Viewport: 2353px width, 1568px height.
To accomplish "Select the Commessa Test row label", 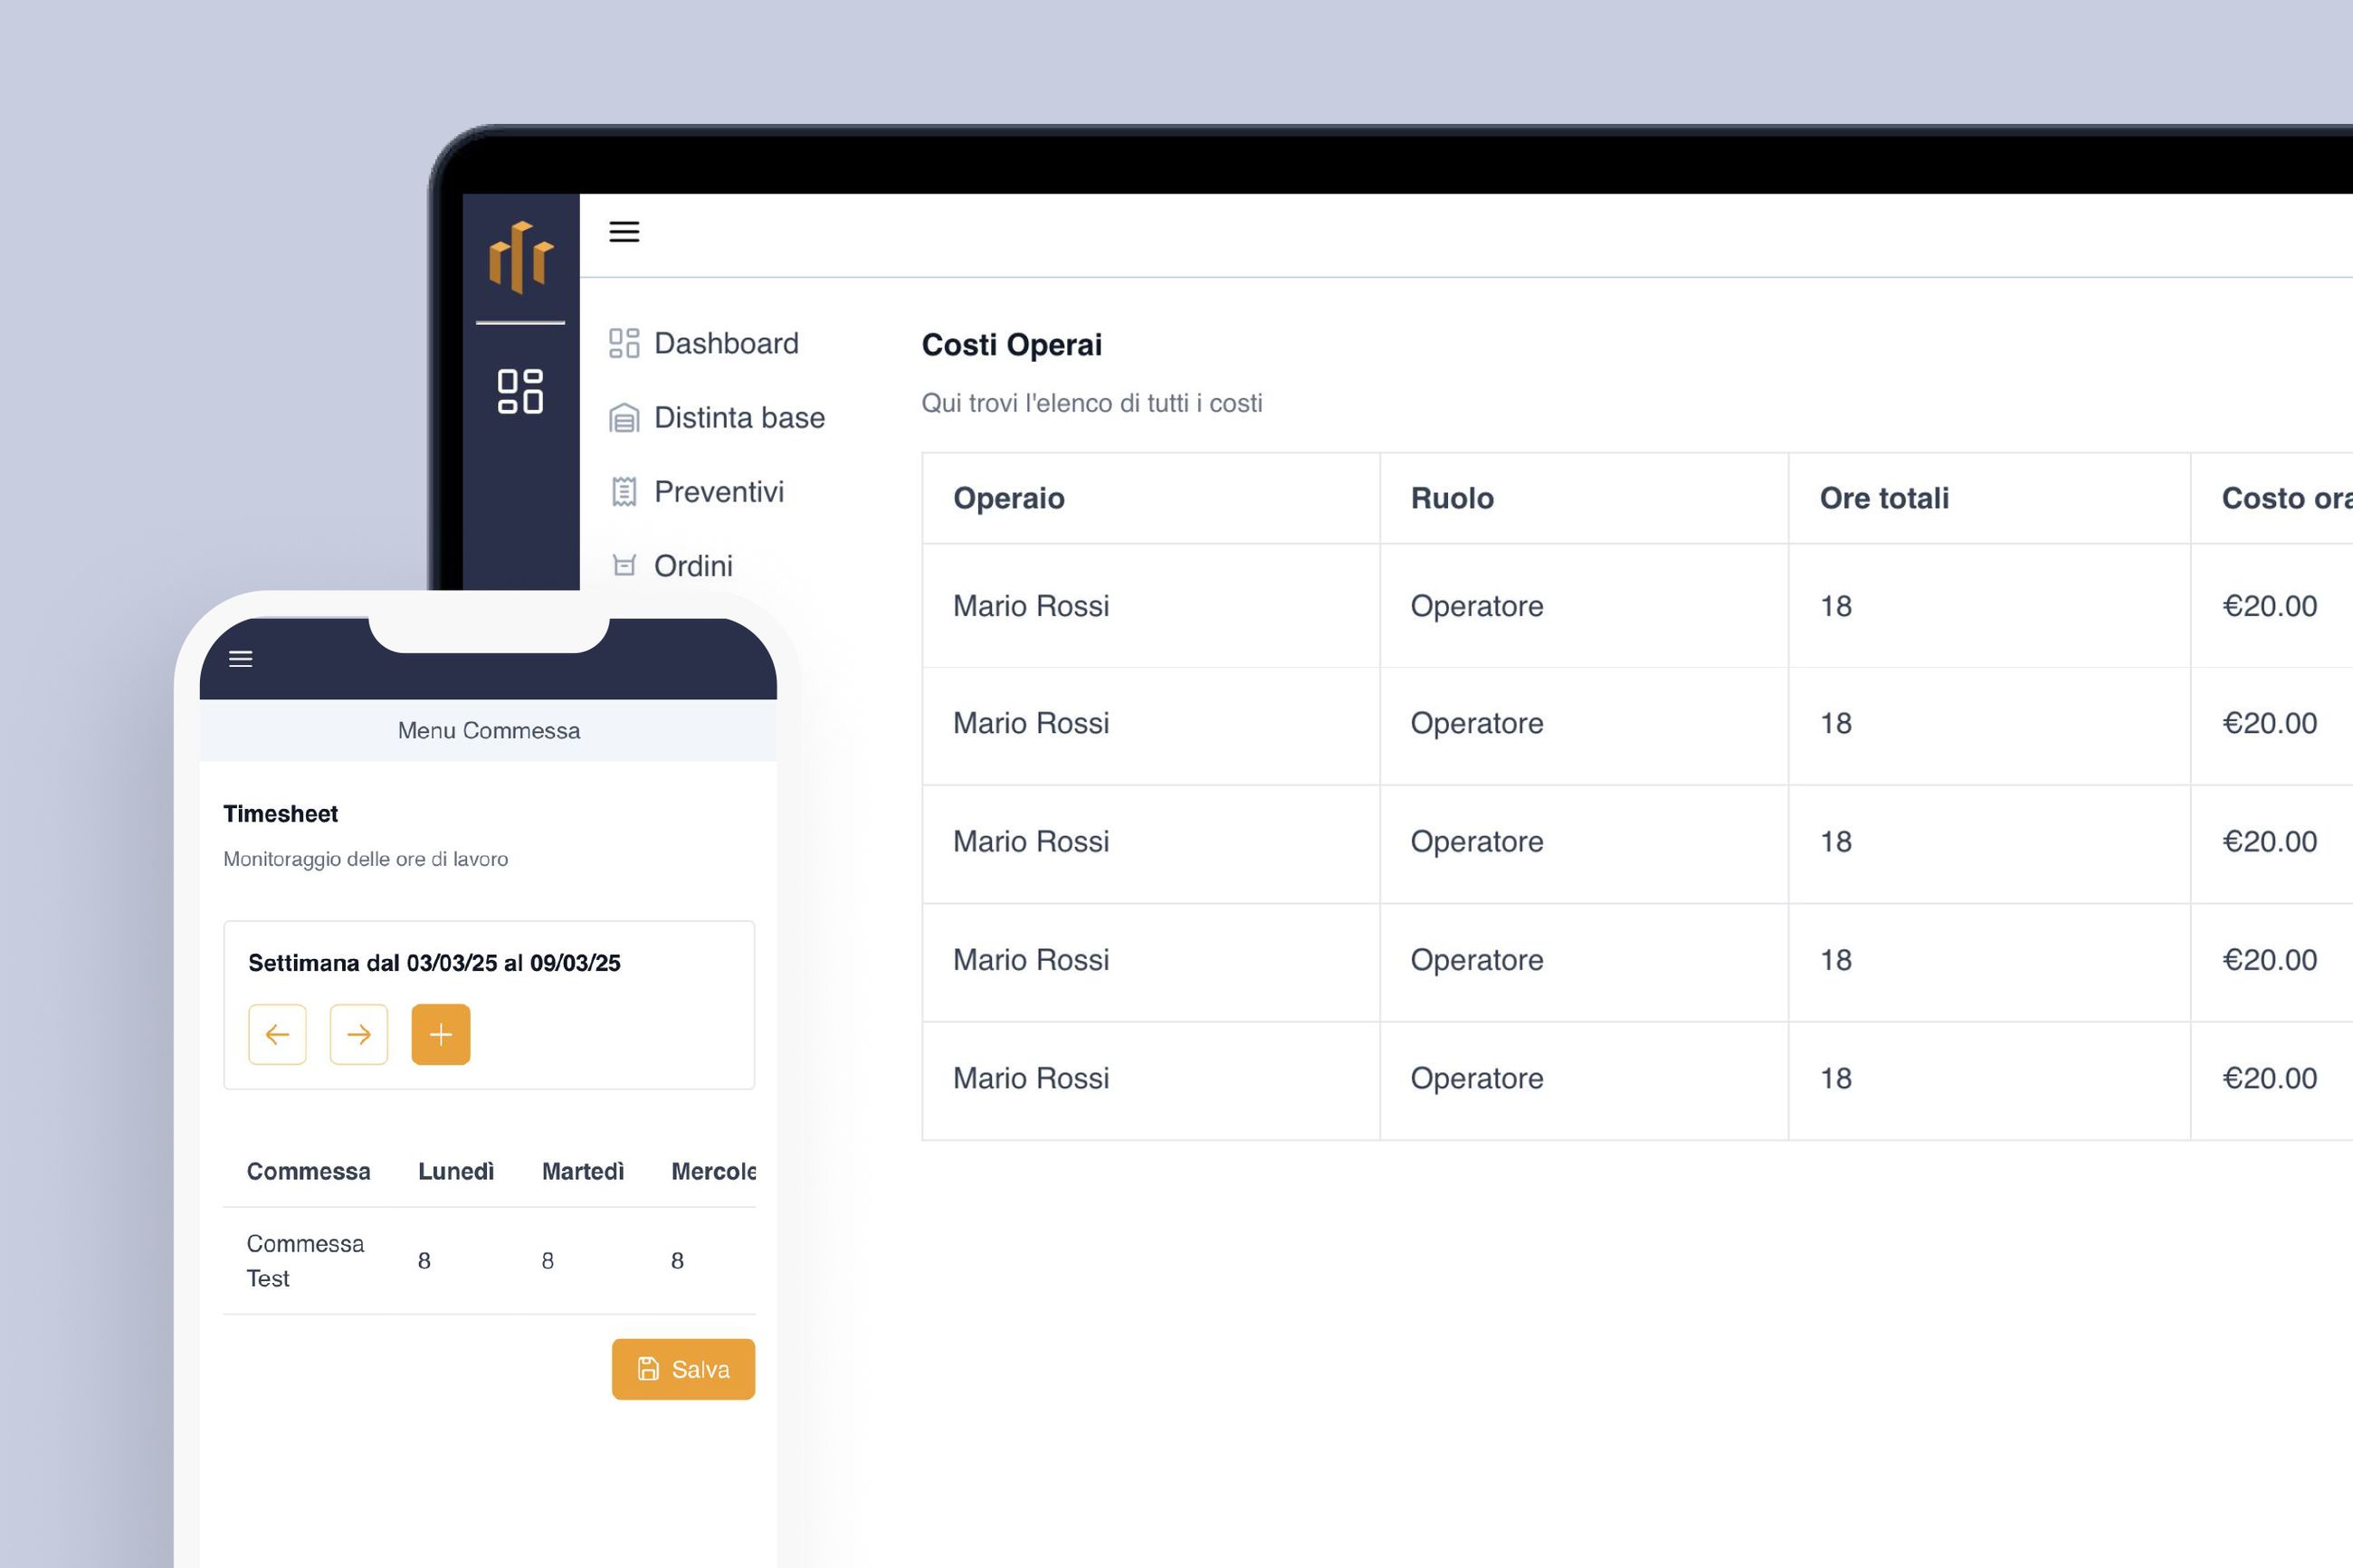I will tap(305, 1261).
